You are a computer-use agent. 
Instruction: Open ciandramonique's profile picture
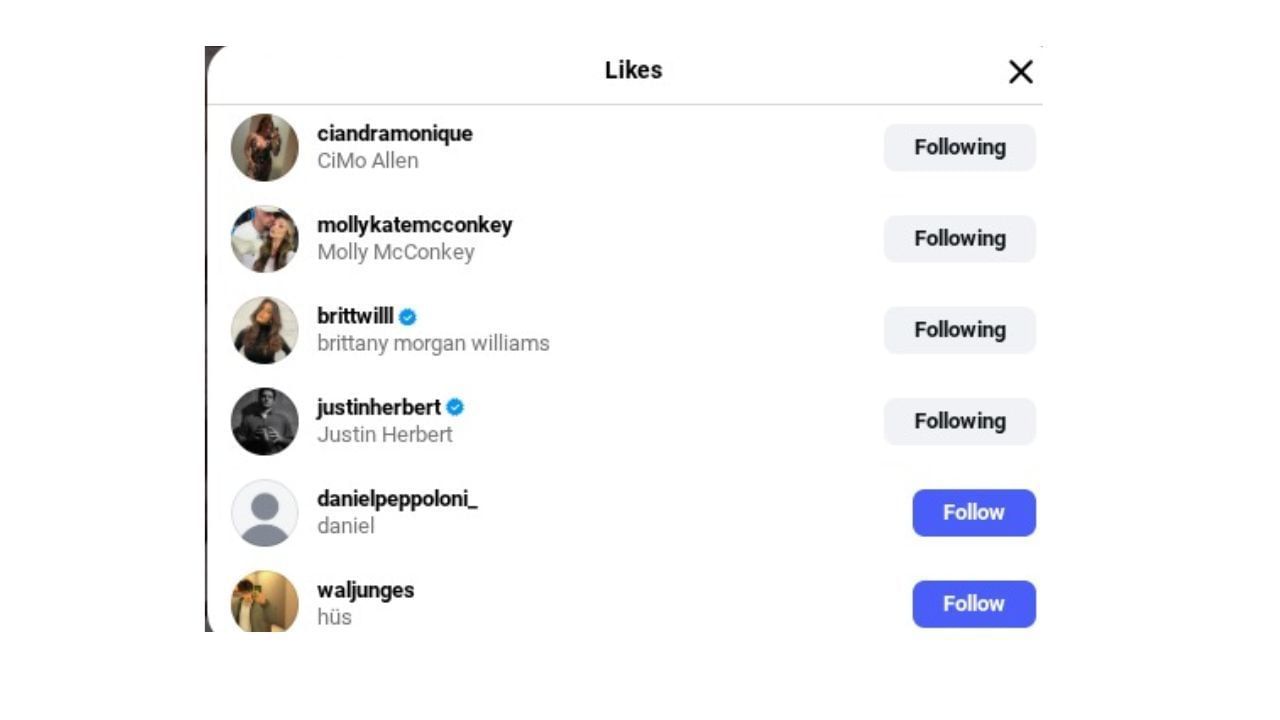[265, 147]
